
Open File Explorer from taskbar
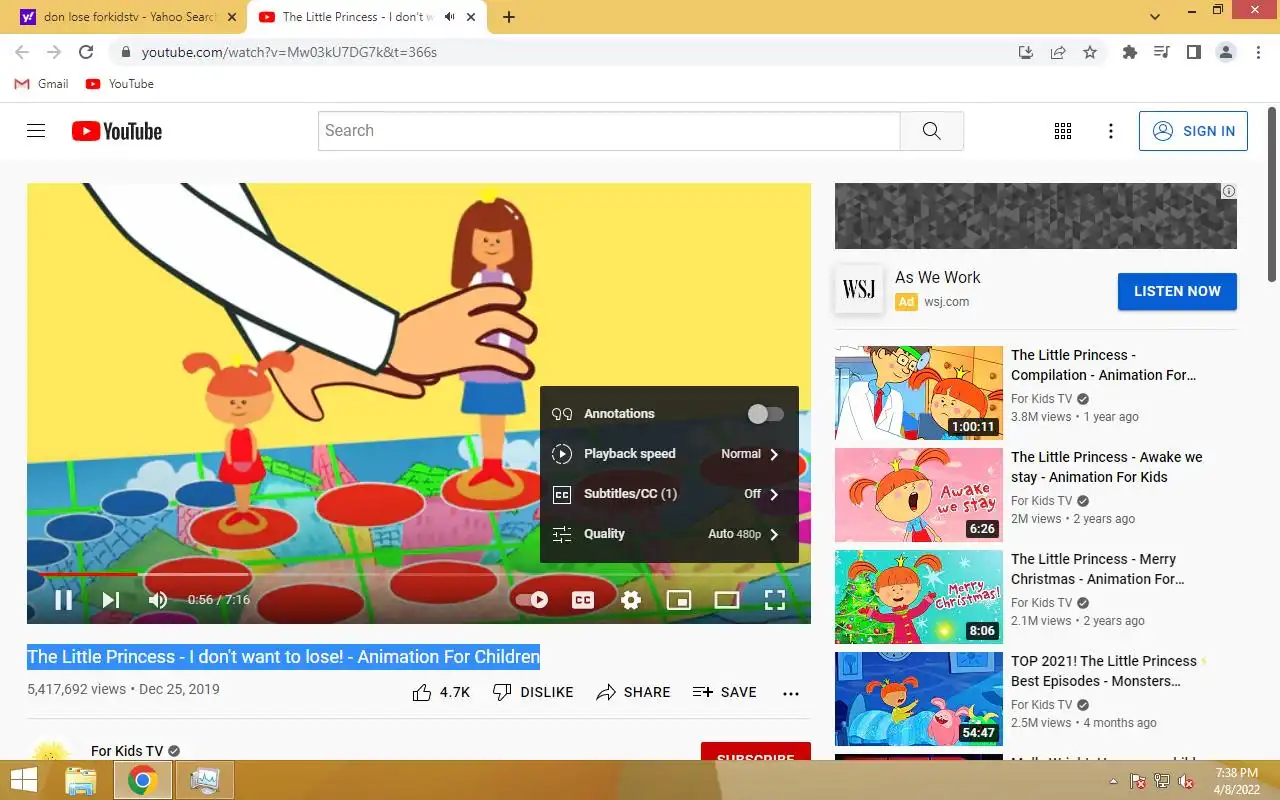pyautogui.click(x=81, y=780)
